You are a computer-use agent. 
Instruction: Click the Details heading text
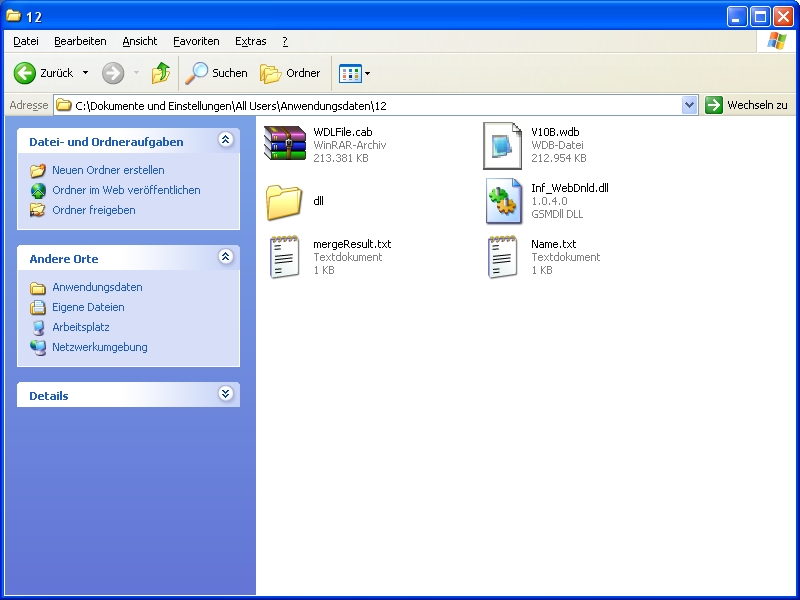pyautogui.click(x=48, y=396)
